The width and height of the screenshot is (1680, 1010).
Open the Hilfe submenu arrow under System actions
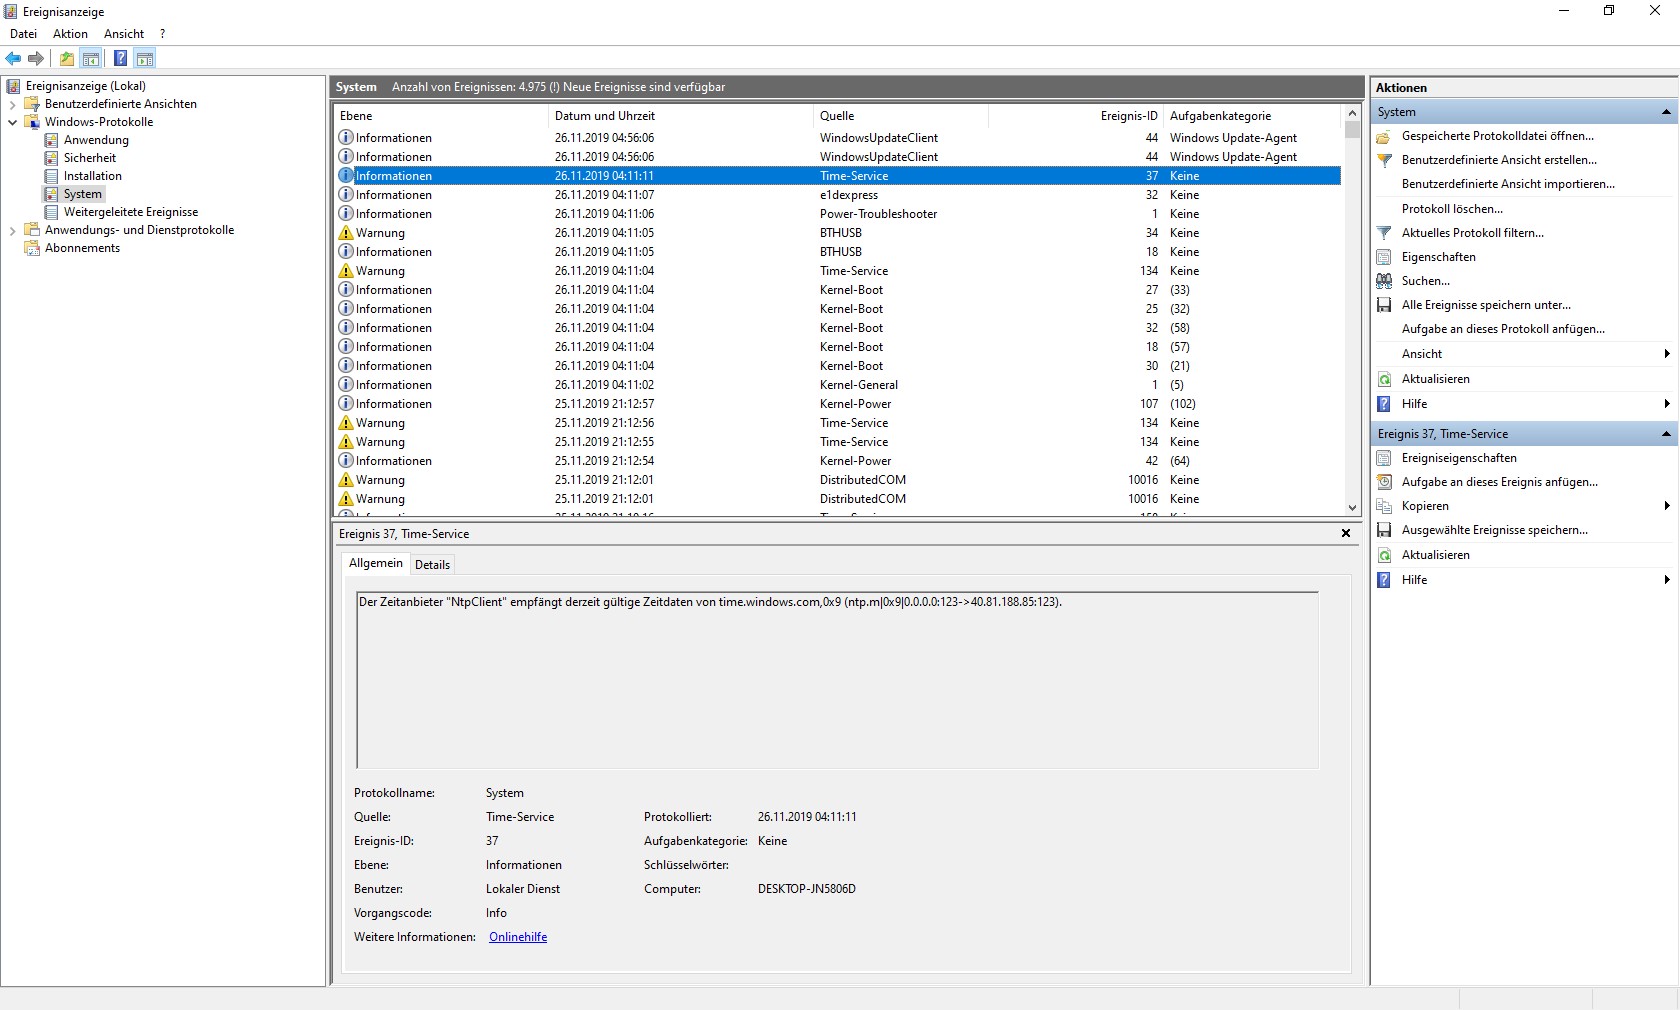point(1667,404)
